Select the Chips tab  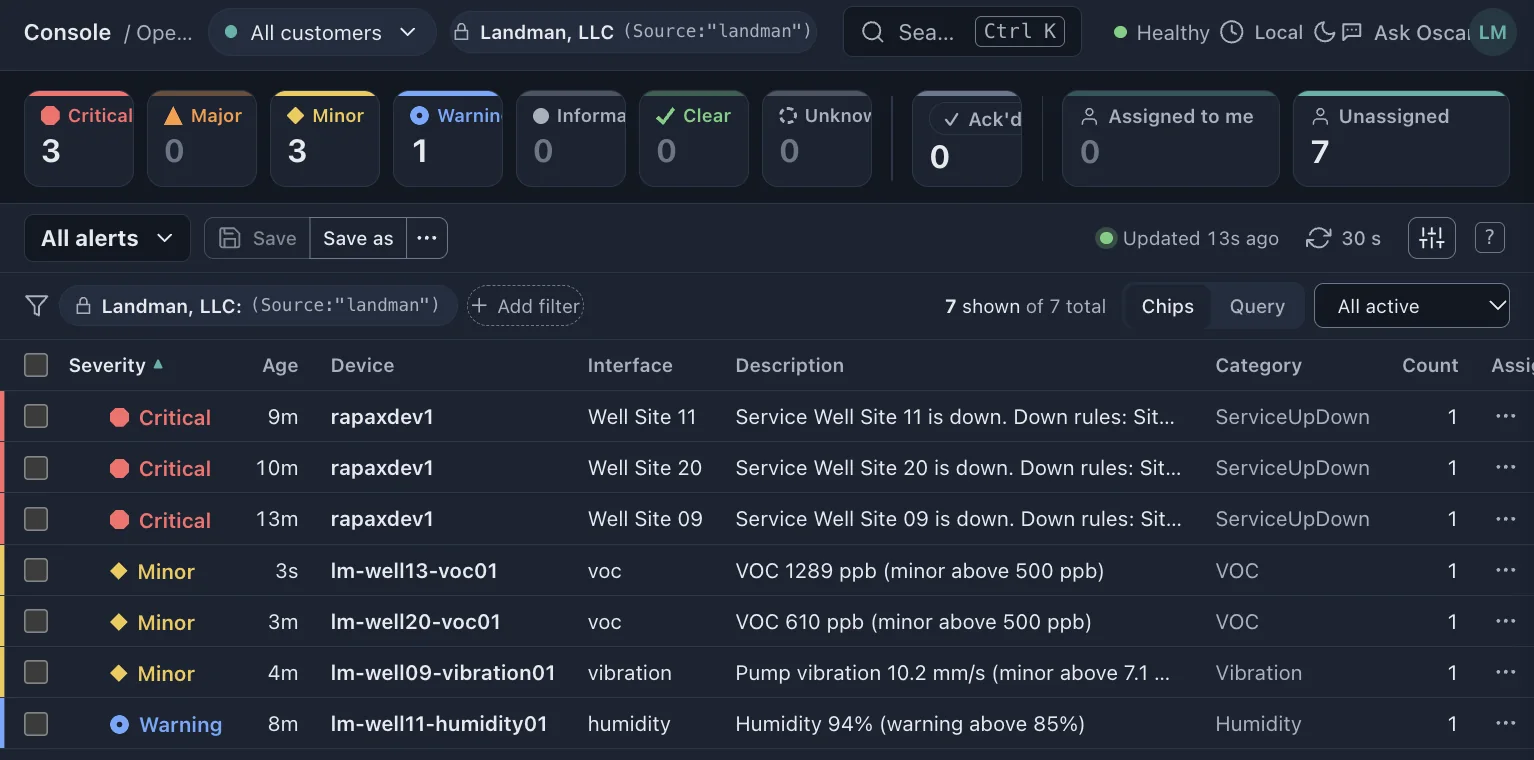click(x=1167, y=306)
